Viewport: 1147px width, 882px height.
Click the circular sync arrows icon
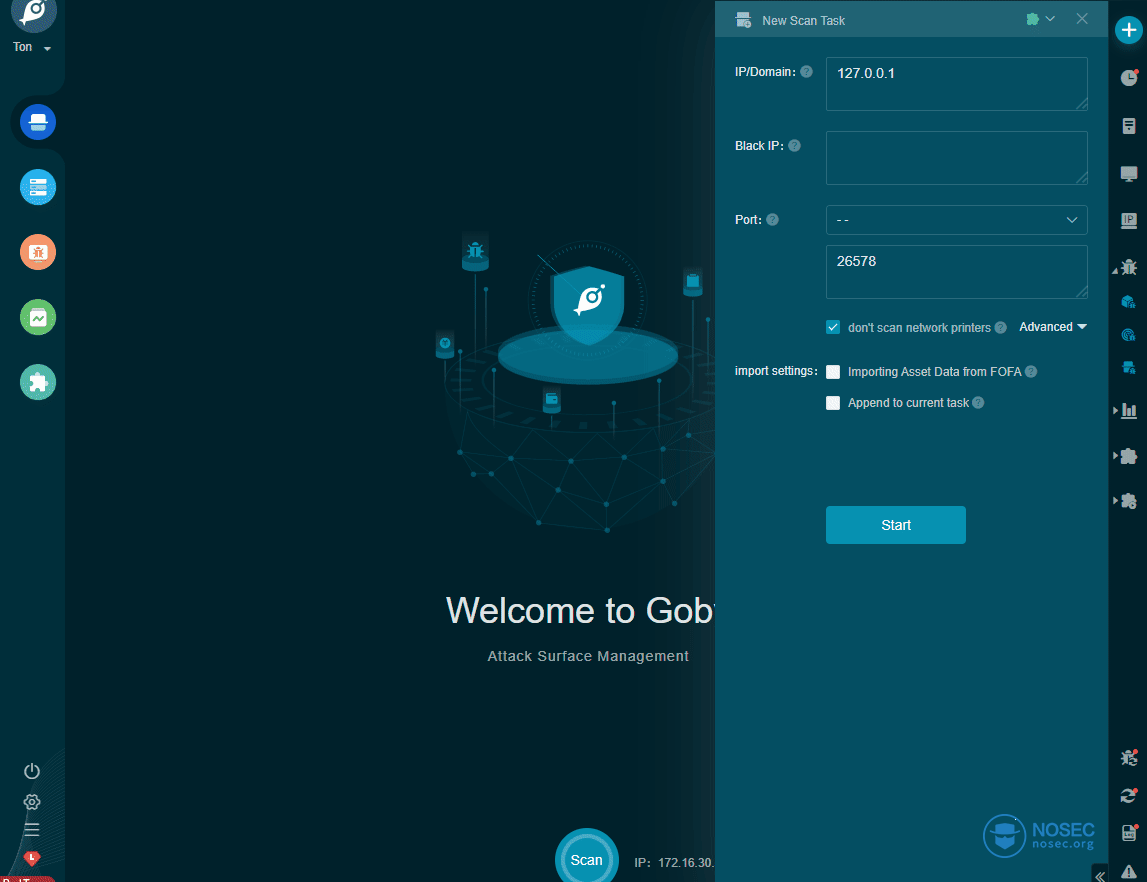pos(1129,795)
